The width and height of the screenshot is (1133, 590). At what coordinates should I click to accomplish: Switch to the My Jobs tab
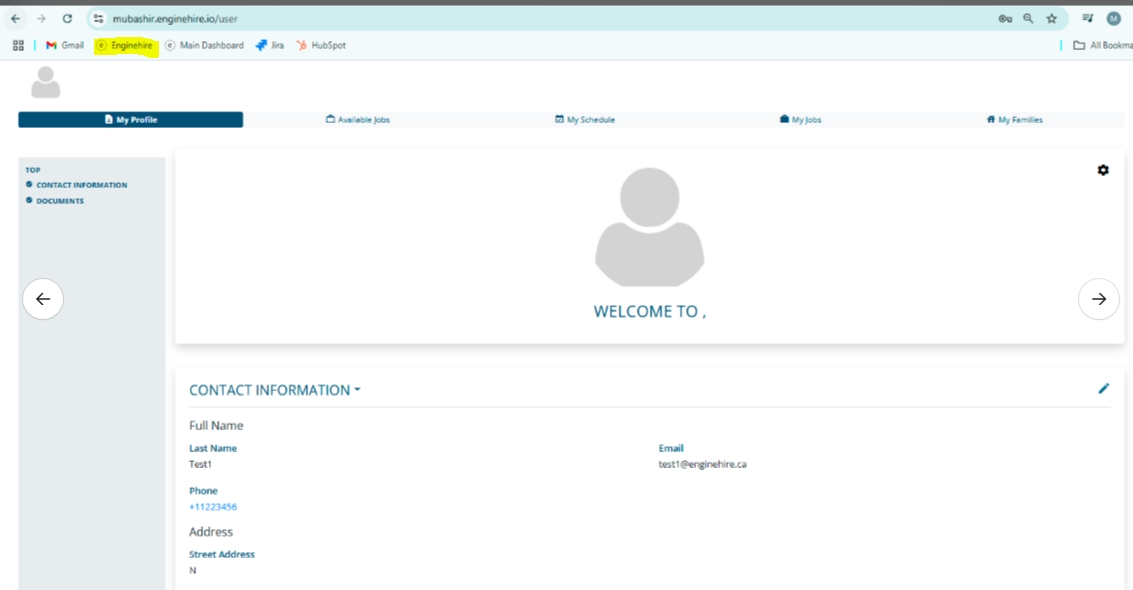click(x=801, y=120)
